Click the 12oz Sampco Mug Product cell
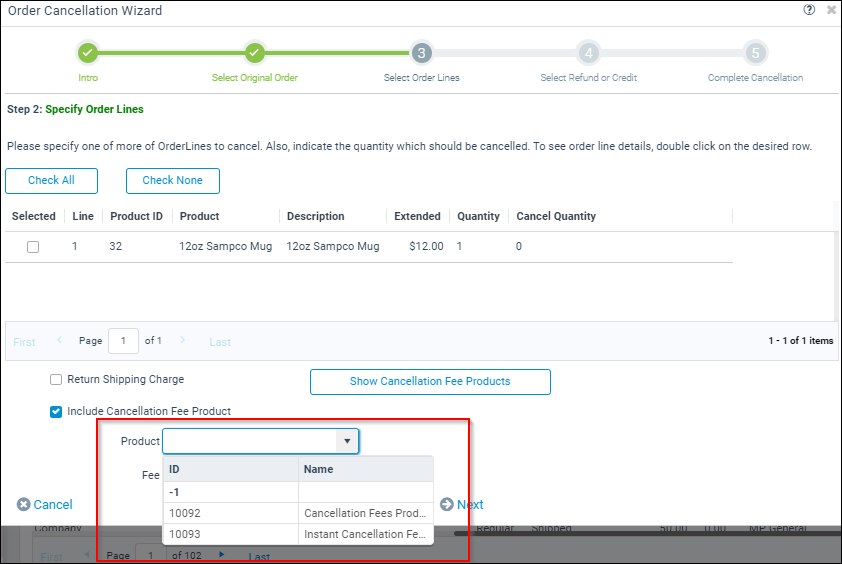 pos(226,246)
